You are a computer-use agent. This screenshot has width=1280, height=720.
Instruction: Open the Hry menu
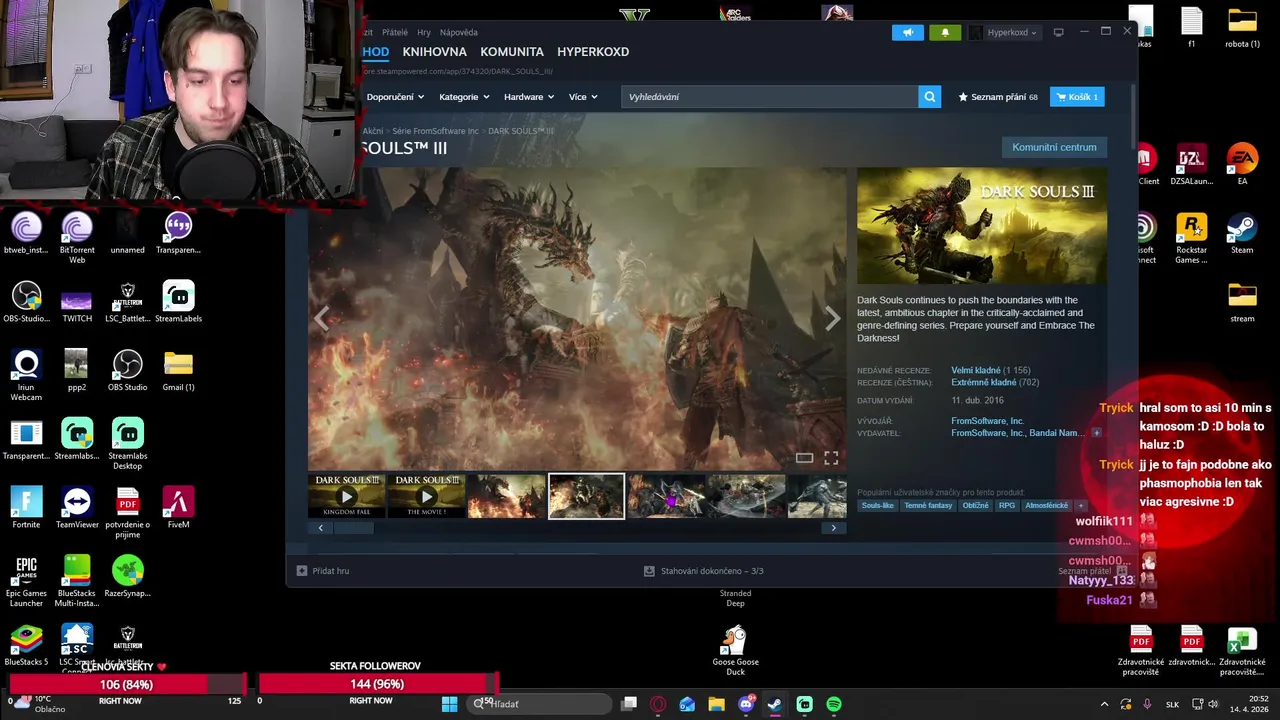[424, 33]
